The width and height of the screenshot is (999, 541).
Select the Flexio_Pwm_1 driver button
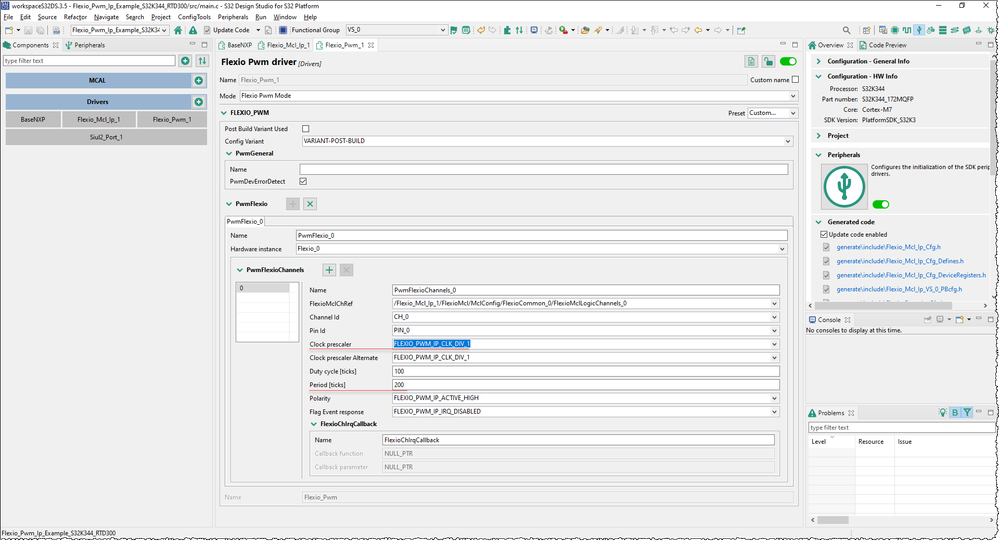pyautogui.click(x=172, y=119)
